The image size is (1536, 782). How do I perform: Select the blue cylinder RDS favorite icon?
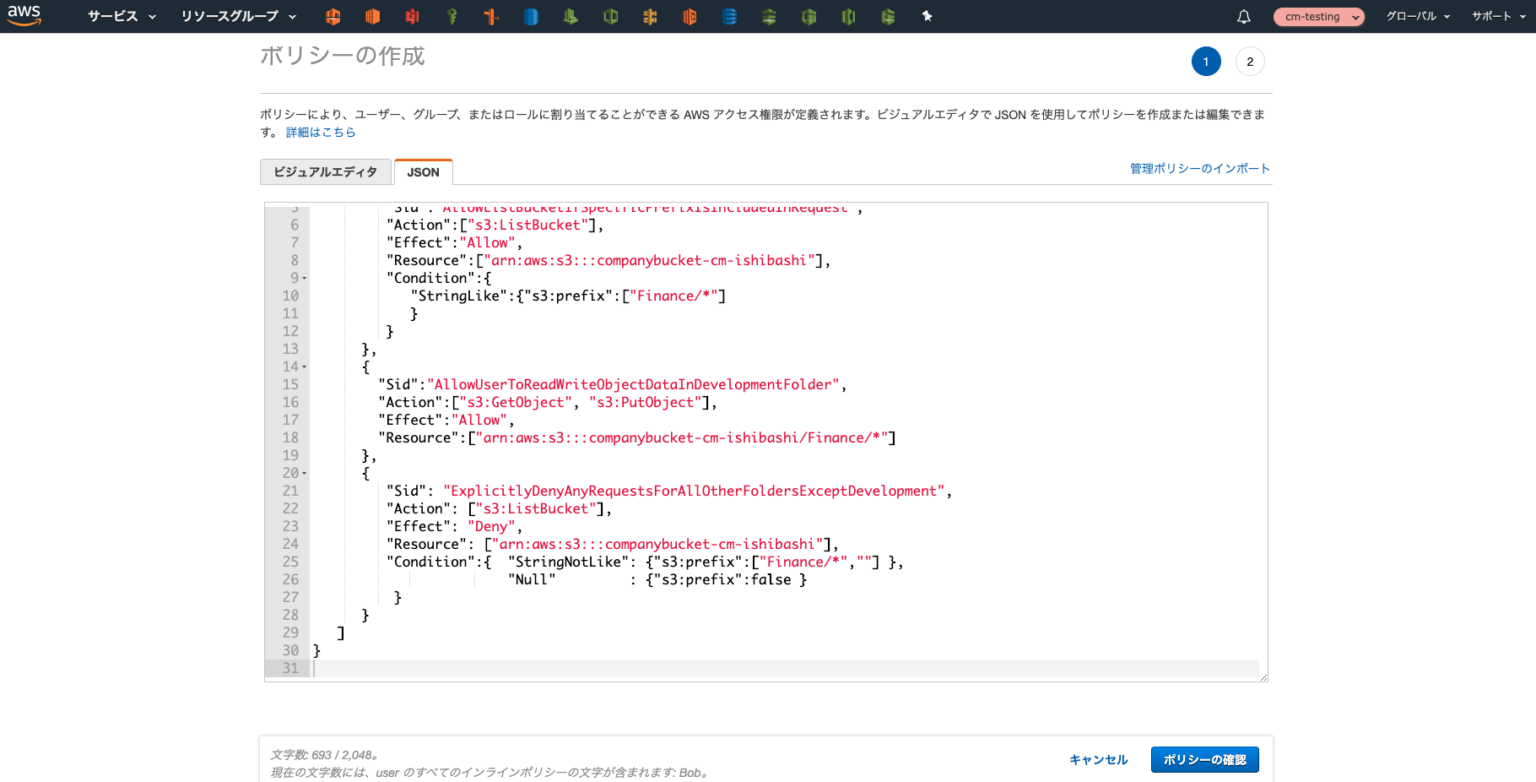[x=531, y=16]
